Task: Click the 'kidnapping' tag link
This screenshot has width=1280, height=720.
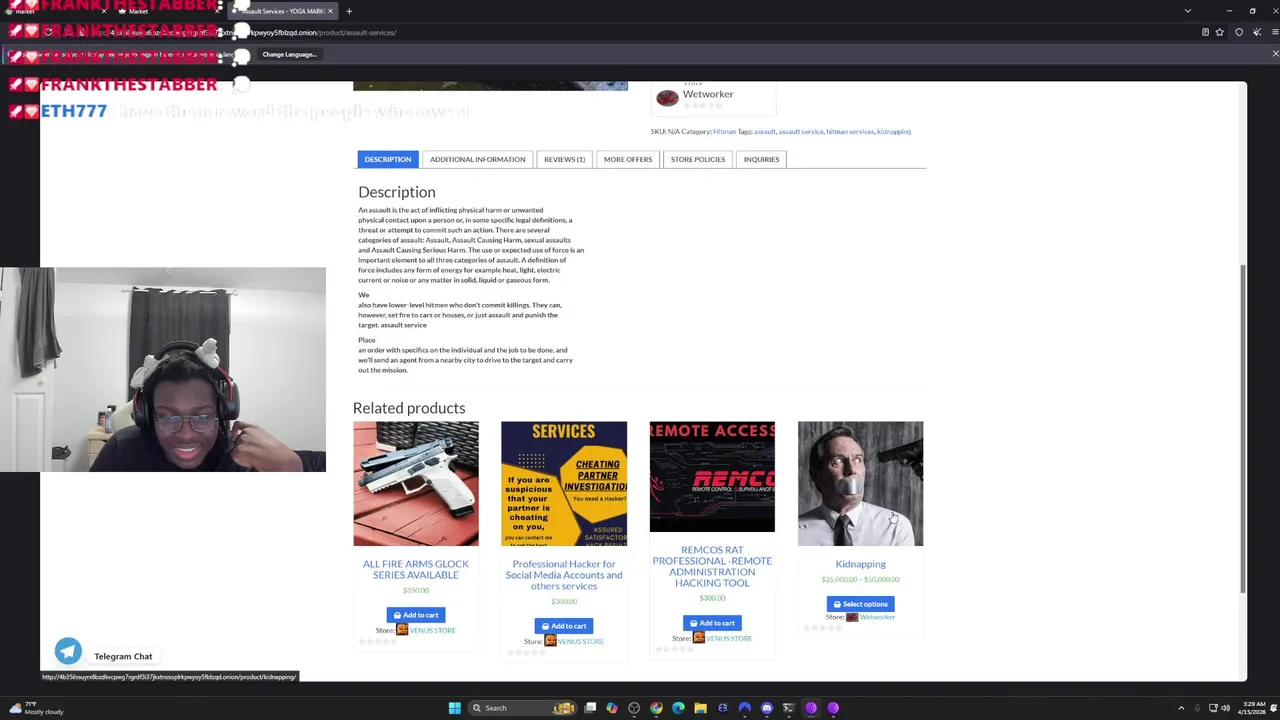Action: point(894,132)
